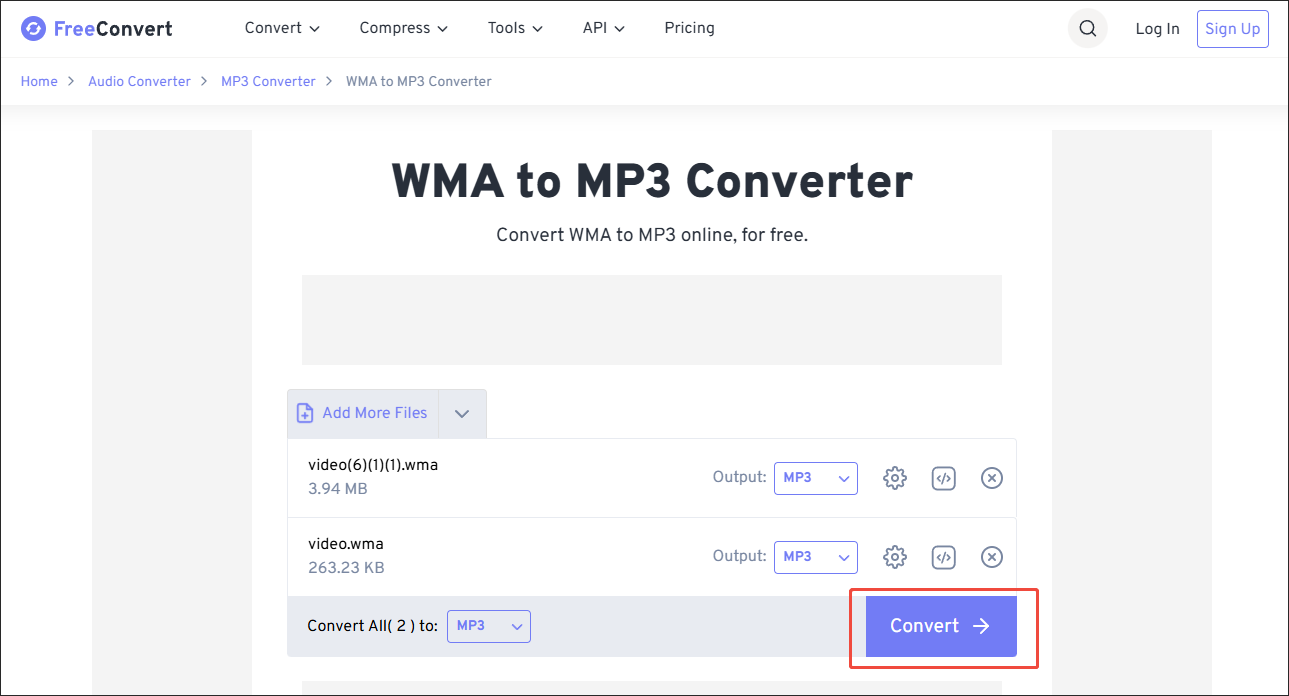Open the Convert menu in navigation
Viewport: 1289px width, 696px height.
pyautogui.click(x=282, y=28)
